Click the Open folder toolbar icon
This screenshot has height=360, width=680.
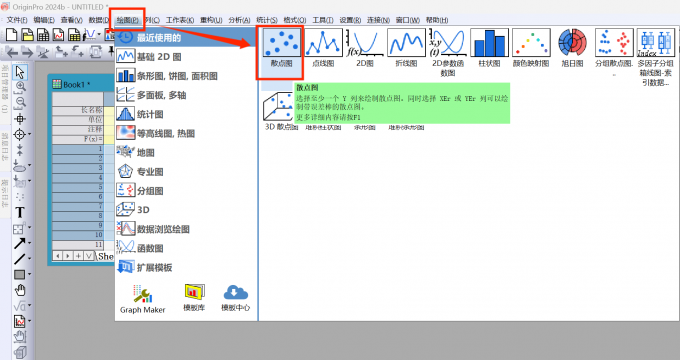click(x=27, y=34)
